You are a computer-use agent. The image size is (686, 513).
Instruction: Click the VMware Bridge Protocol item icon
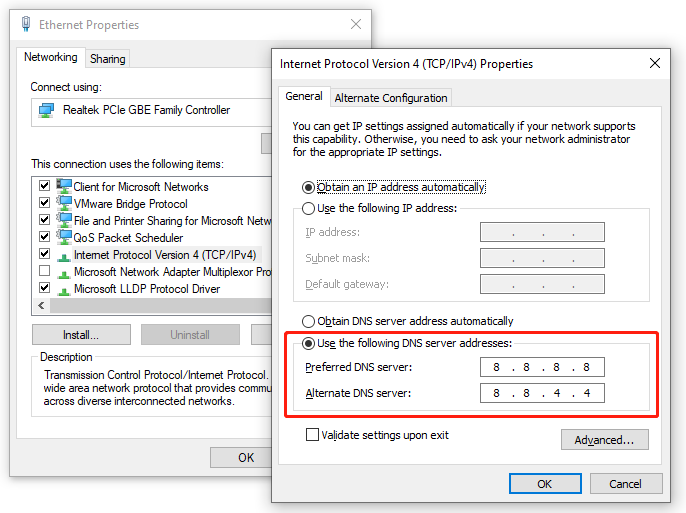(64, 203)
